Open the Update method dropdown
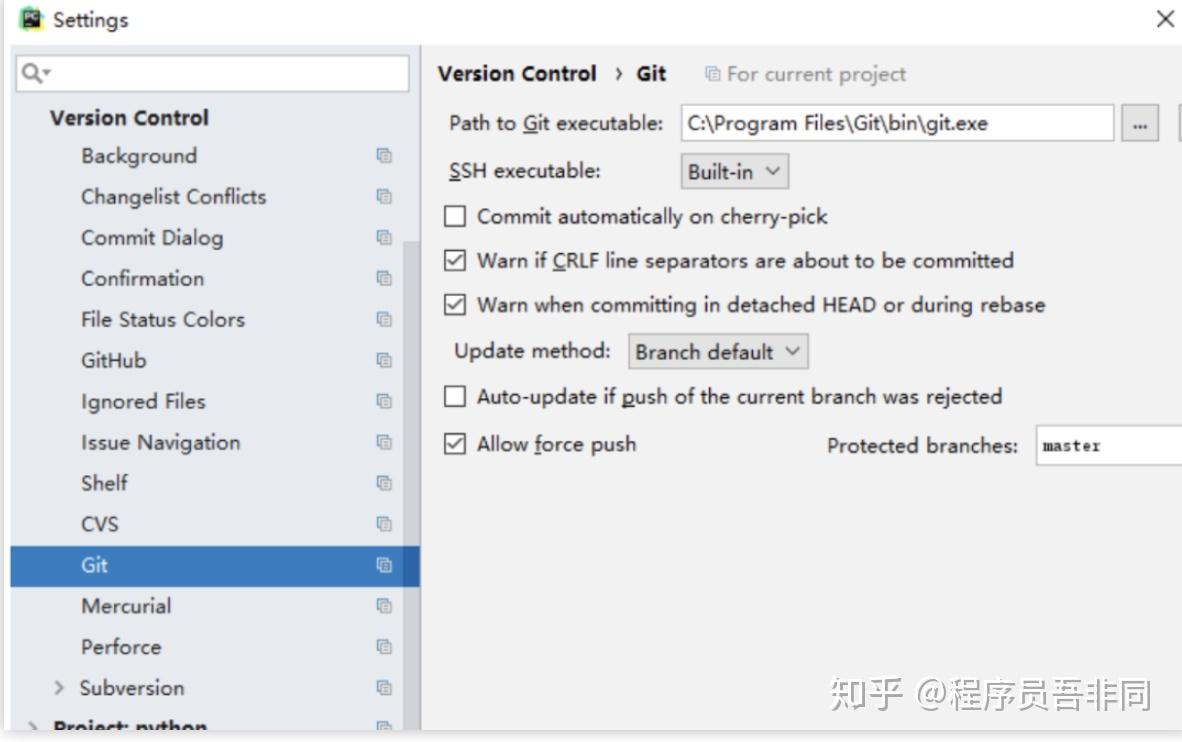This screenshot has height=742, width=1182. pyautogui.click(x=717, y=352)
